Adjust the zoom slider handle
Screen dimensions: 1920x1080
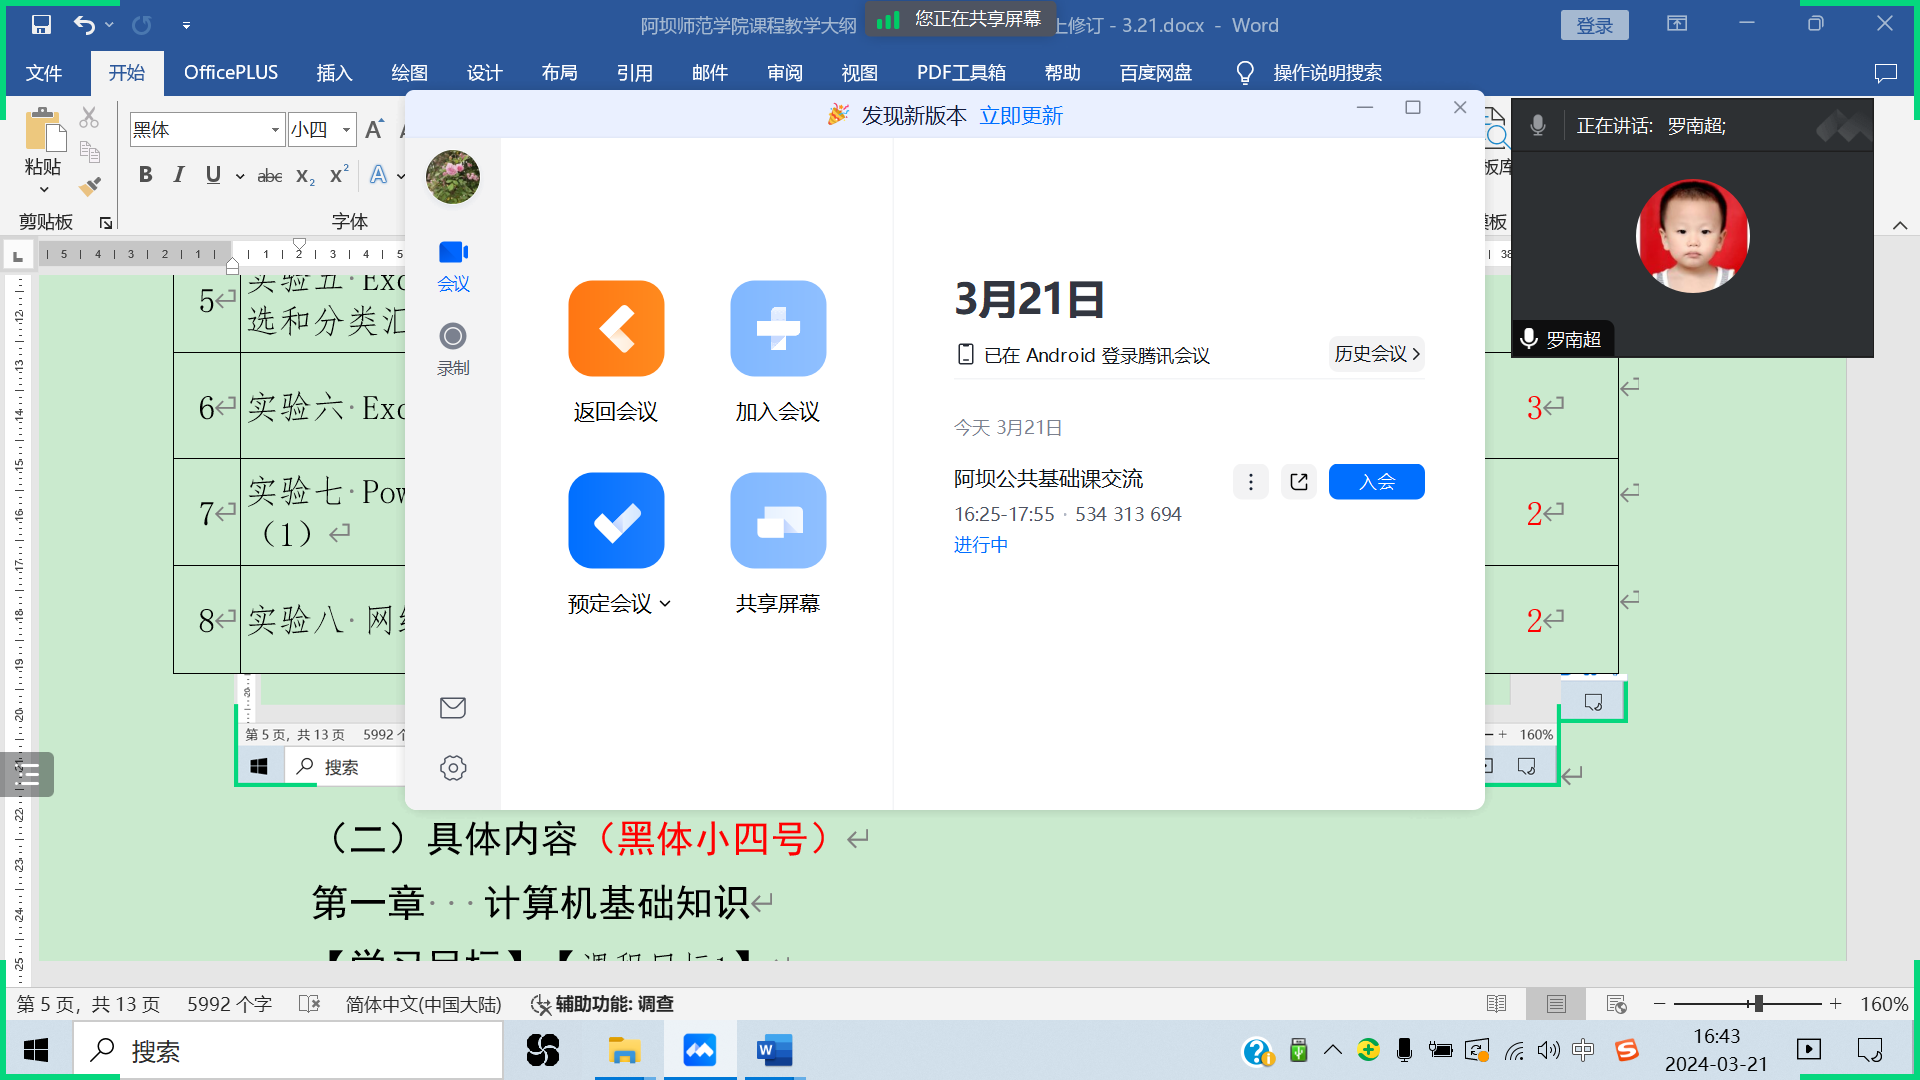tap(1758, 1003)
